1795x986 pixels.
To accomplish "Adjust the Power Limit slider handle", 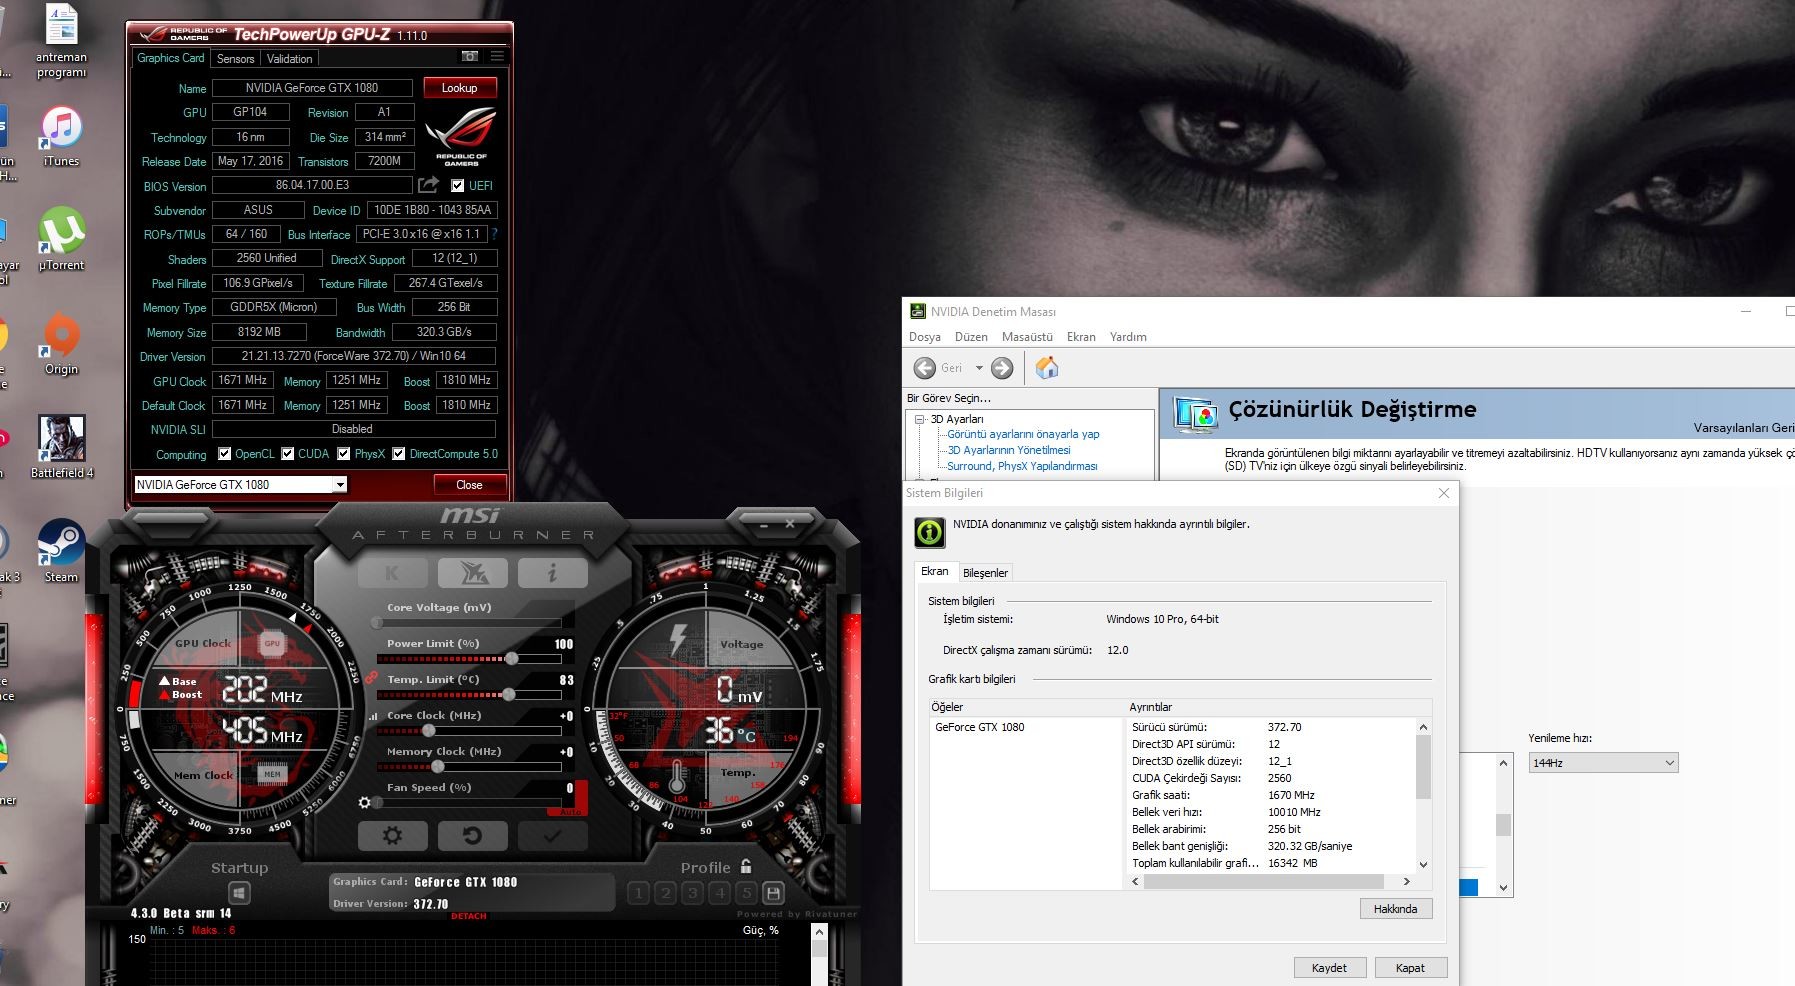I will click(512, 659).
